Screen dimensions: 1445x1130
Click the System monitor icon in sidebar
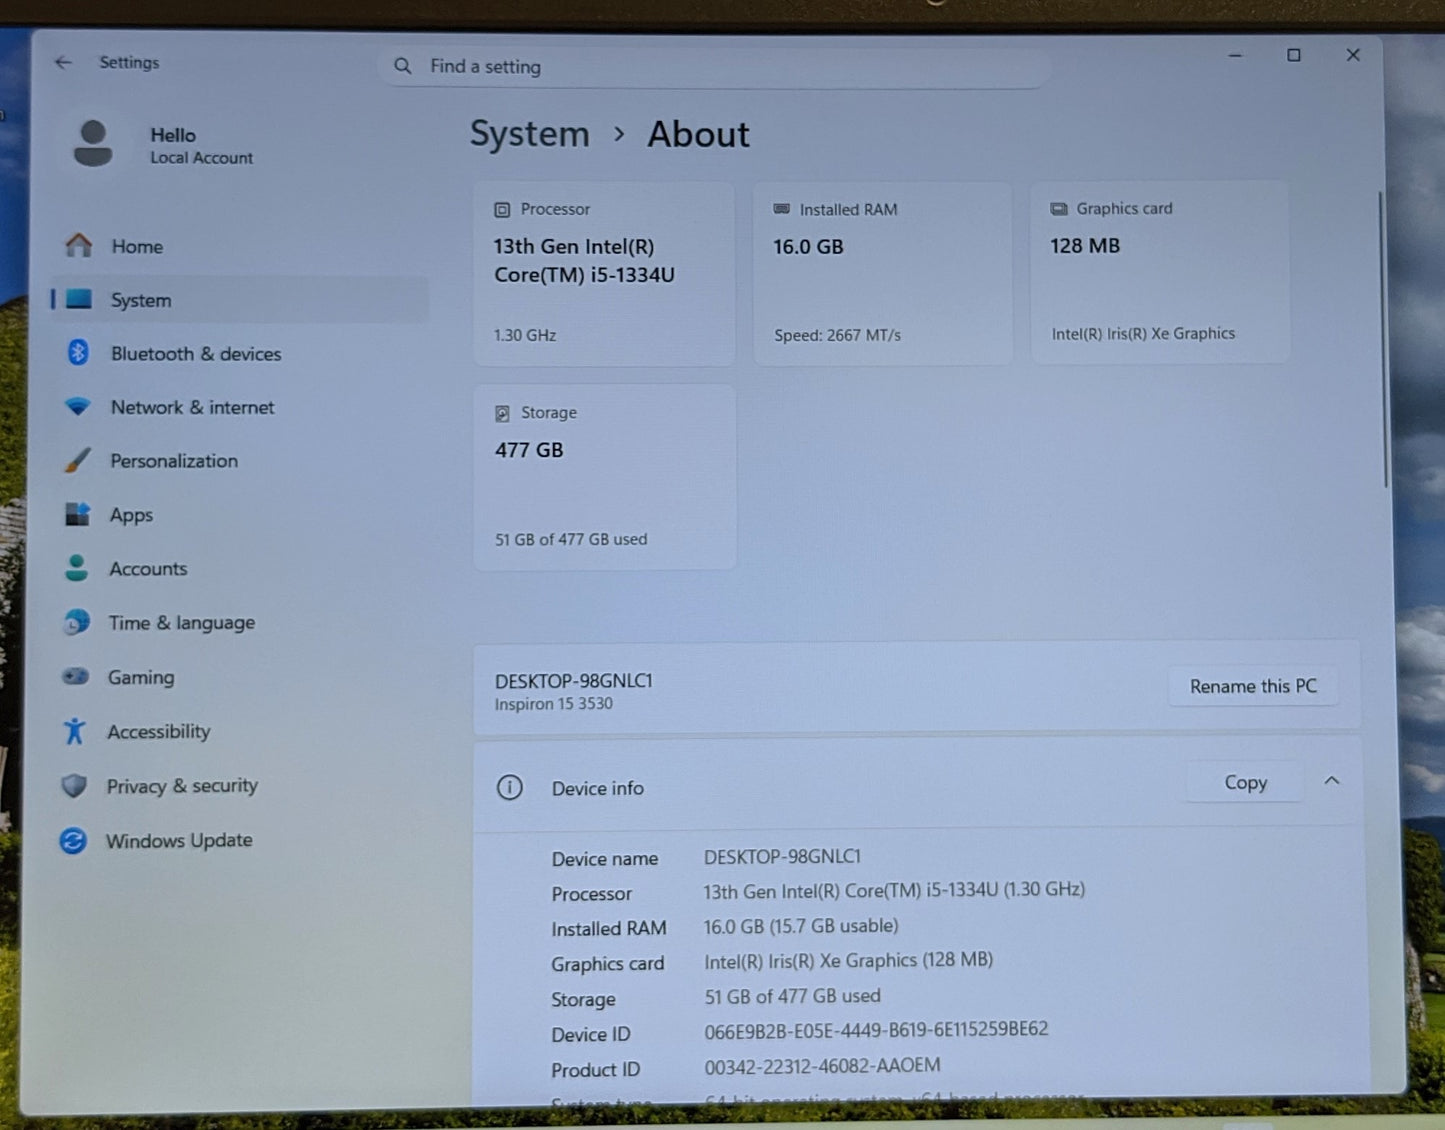(78, 299)
